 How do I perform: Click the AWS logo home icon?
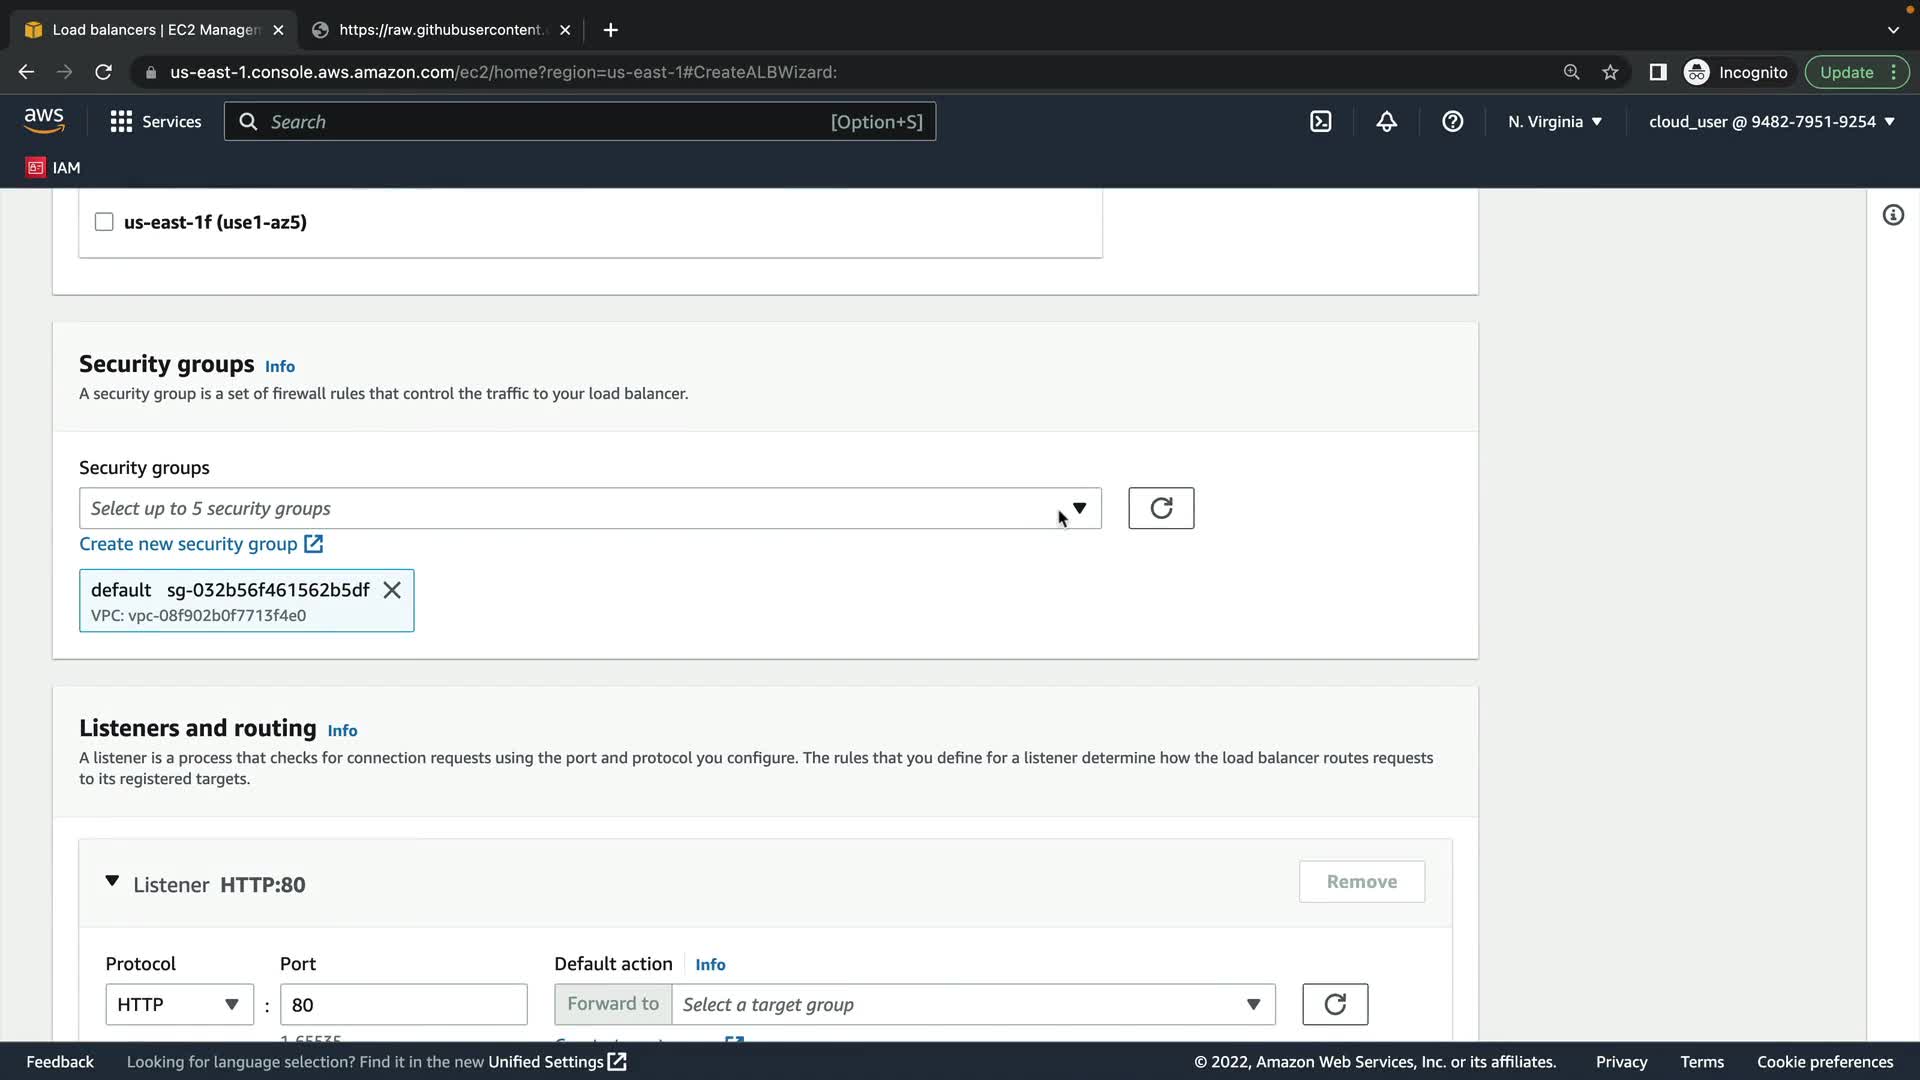[x=44, y=121]
